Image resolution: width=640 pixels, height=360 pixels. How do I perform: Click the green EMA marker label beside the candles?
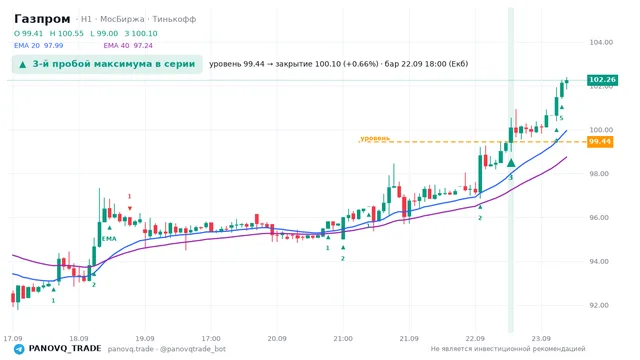[x=109, y=239]
